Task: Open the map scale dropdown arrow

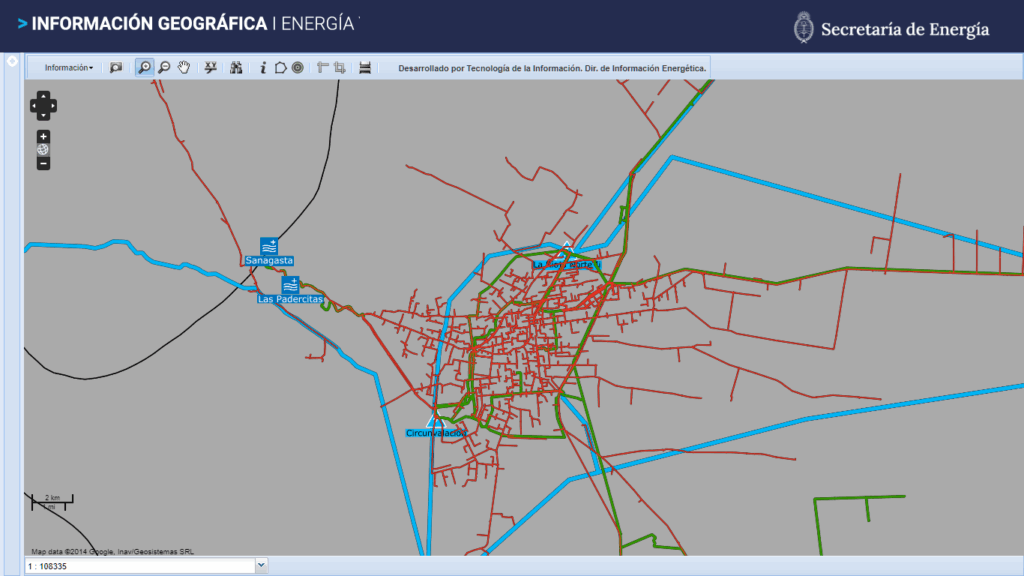Action: coord(262,566)
